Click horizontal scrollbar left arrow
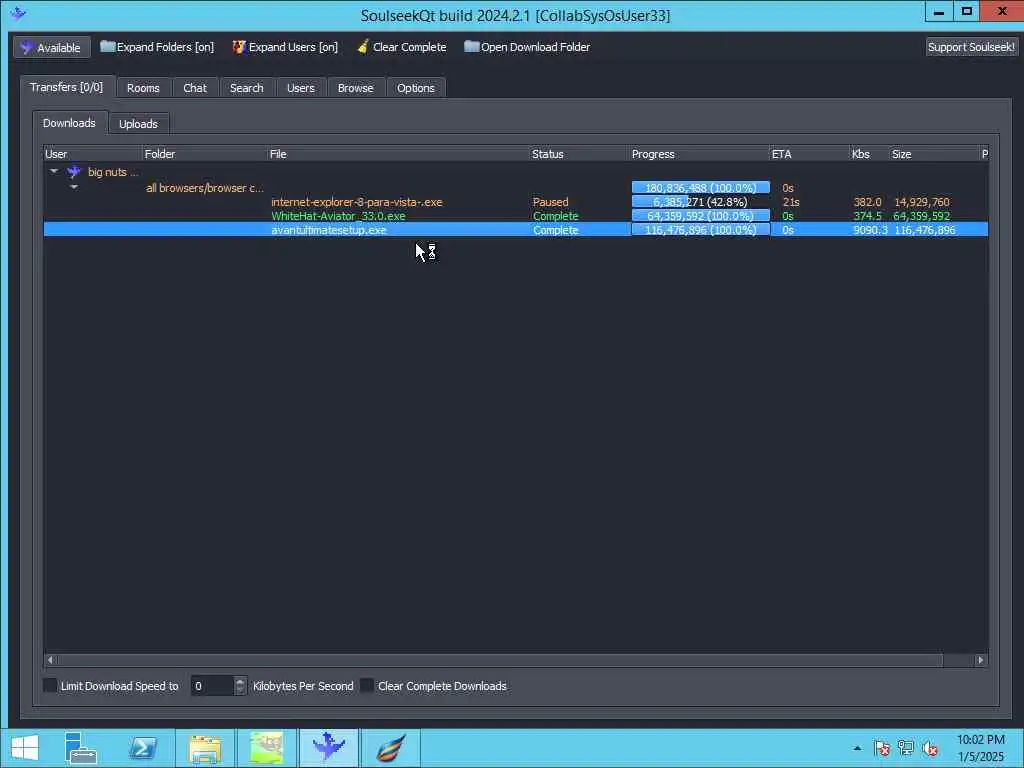The height and width of the screenshot is (768, 1024). pyautogui.click(x=50, y=660)
